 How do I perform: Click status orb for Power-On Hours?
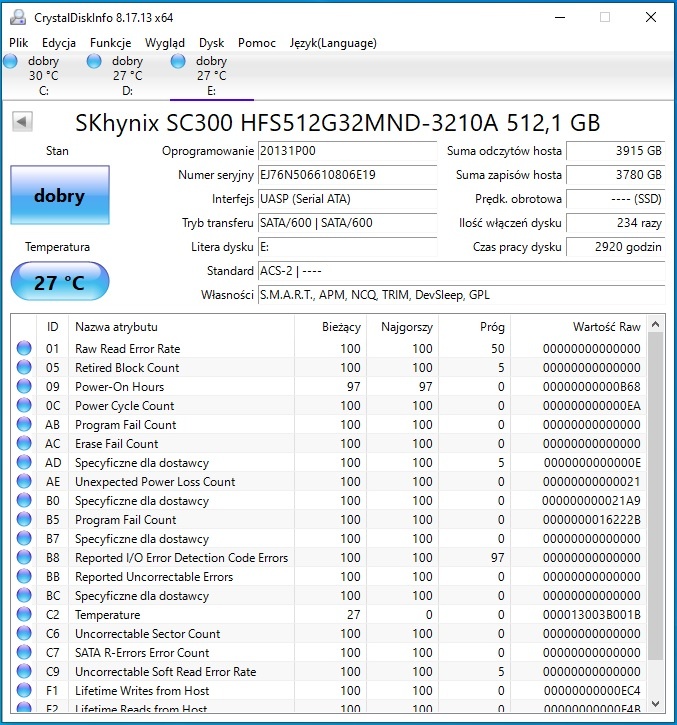point(24,386)
